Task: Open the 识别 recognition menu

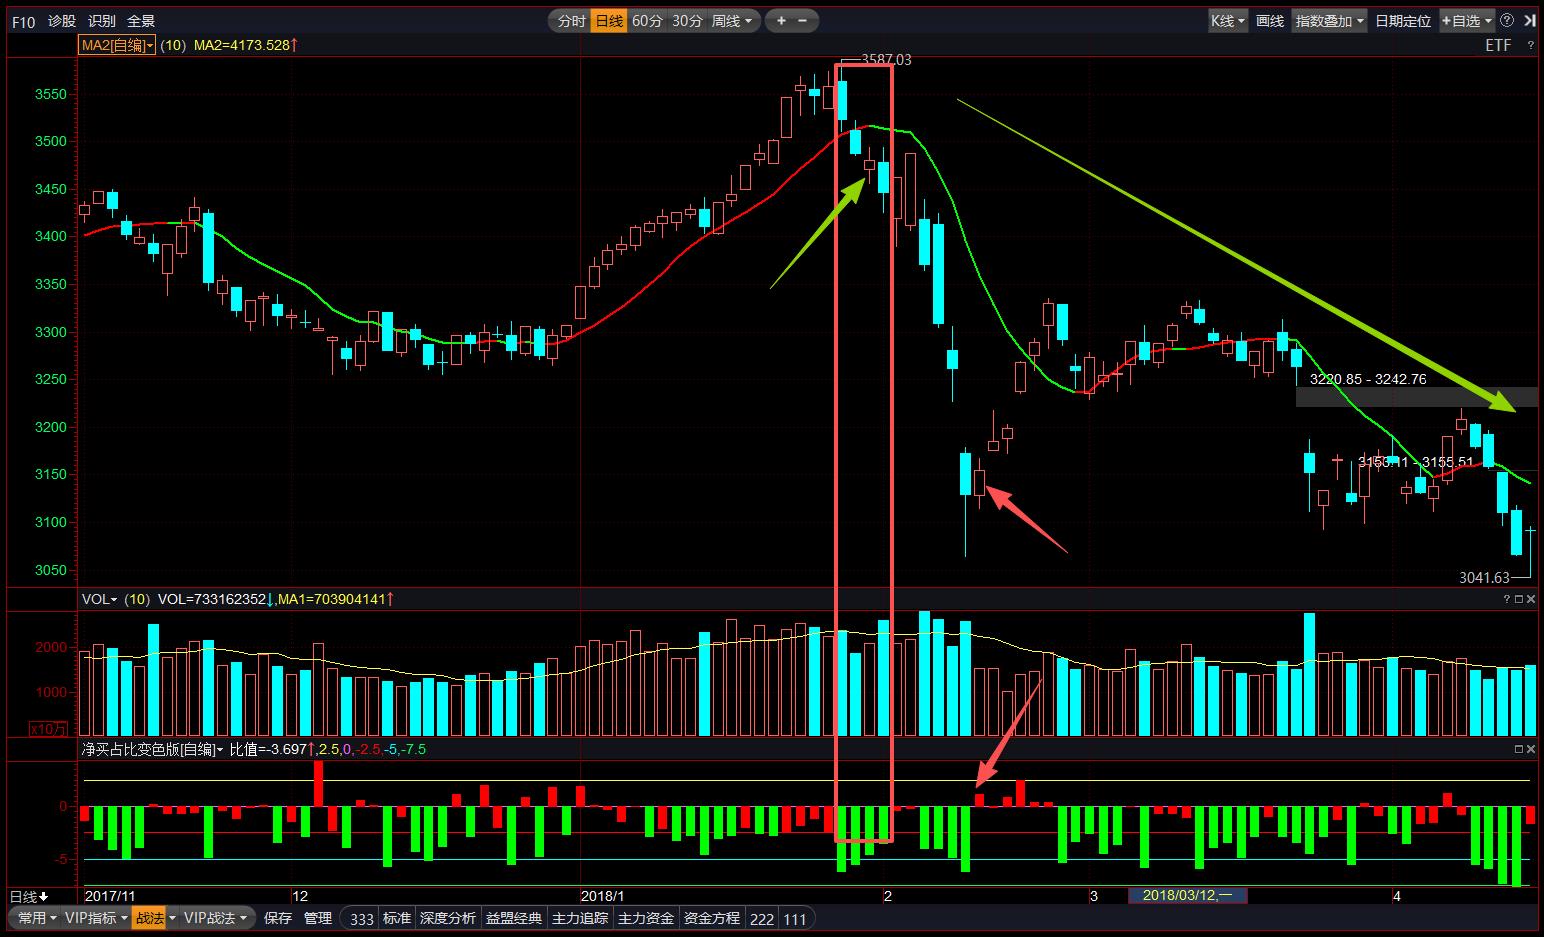Action: [101, 21]
